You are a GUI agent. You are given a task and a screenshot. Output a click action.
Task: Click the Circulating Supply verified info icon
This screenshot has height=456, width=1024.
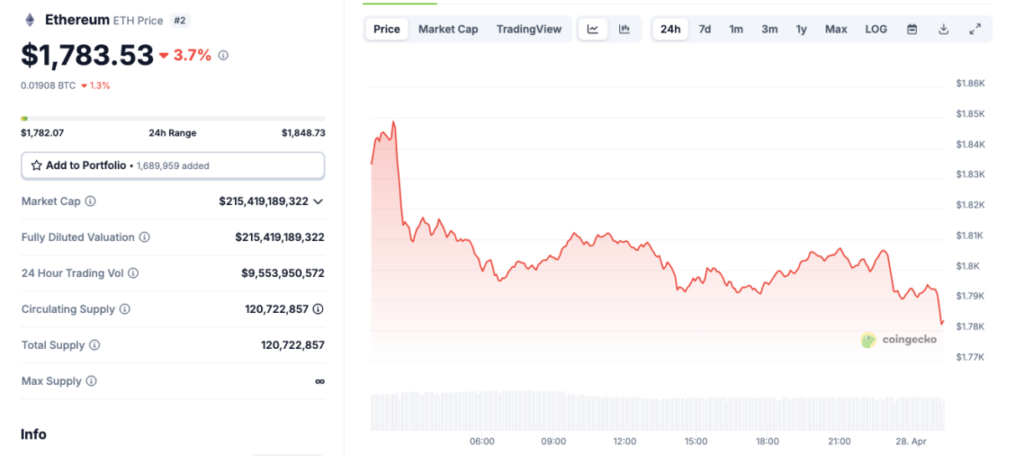[318, 309]
